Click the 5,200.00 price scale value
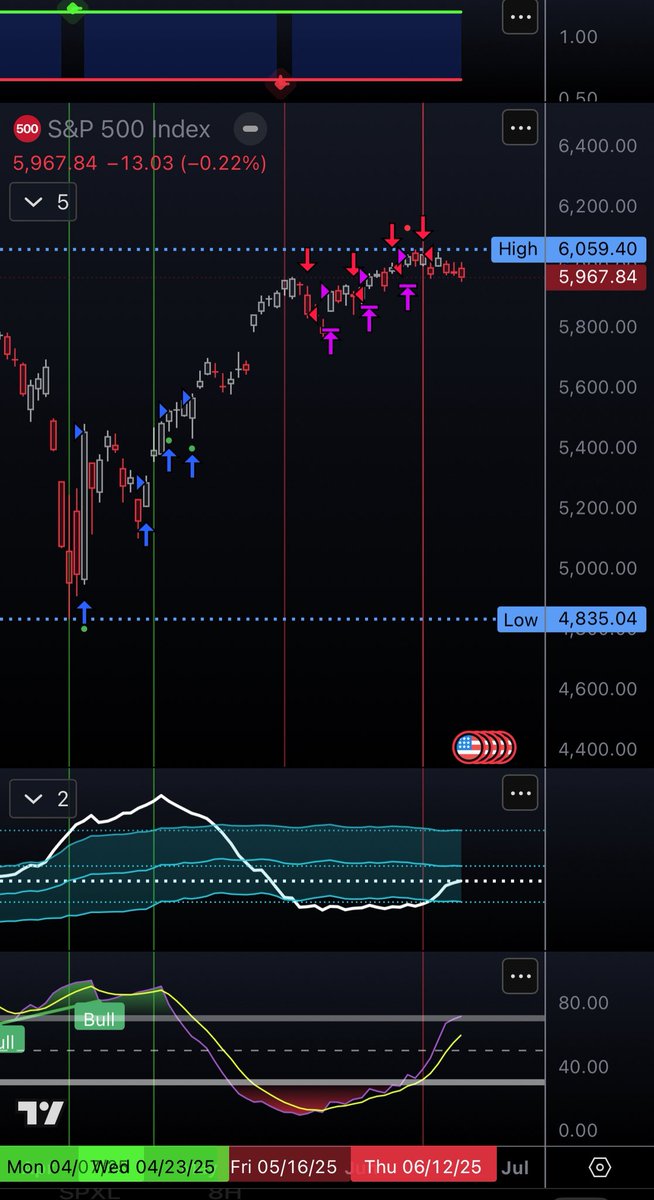The image size is (654, 1200). tap(598, 507)
